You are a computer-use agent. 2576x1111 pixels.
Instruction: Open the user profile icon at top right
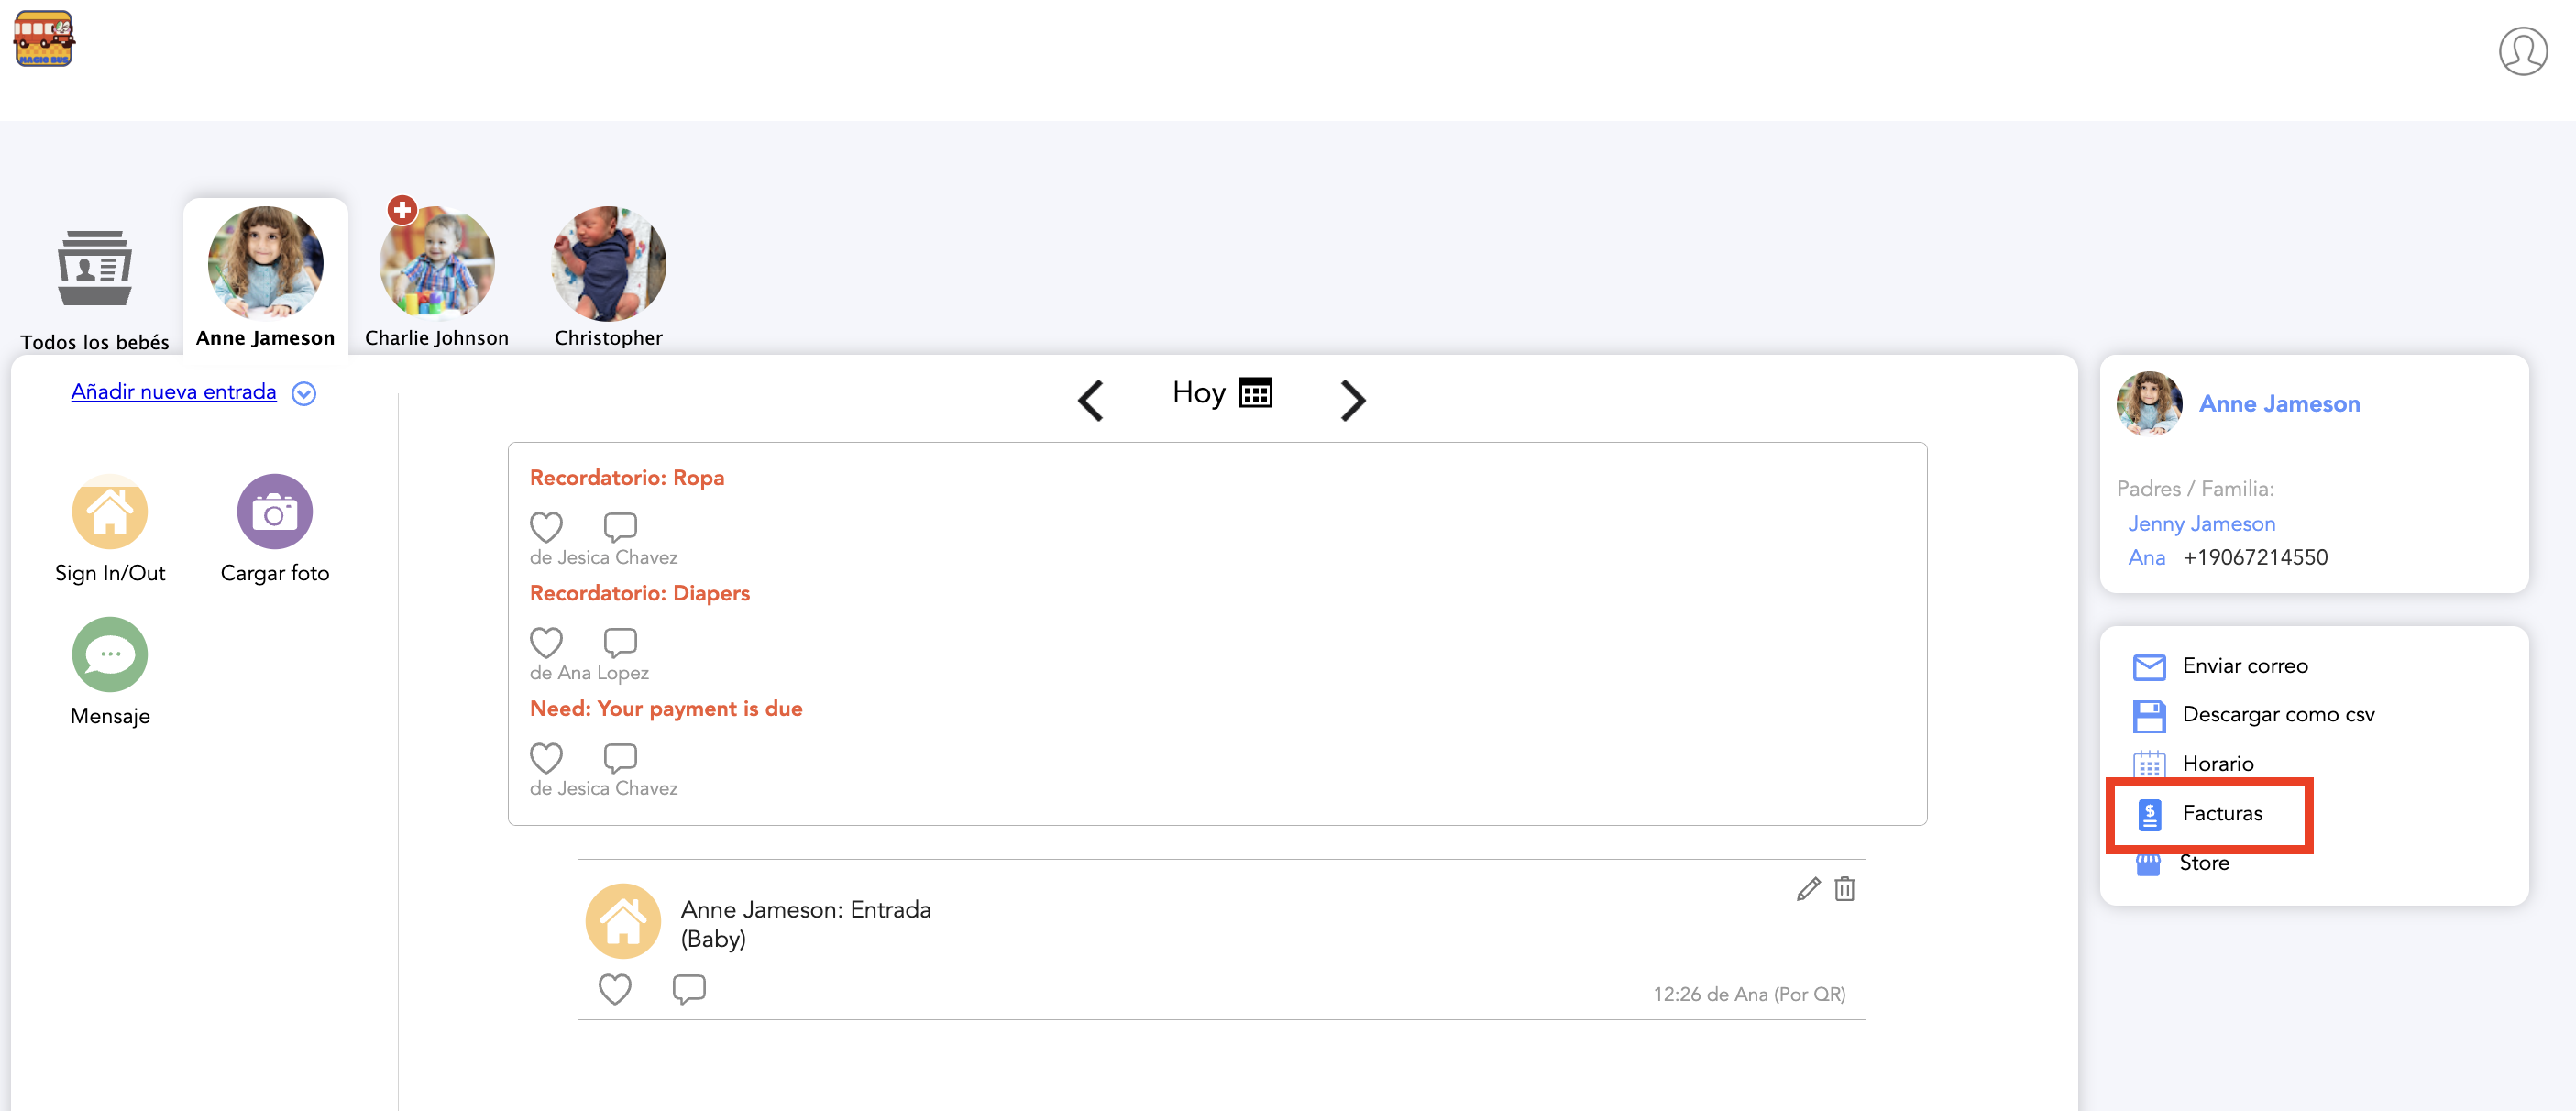tap(2521, 52)
